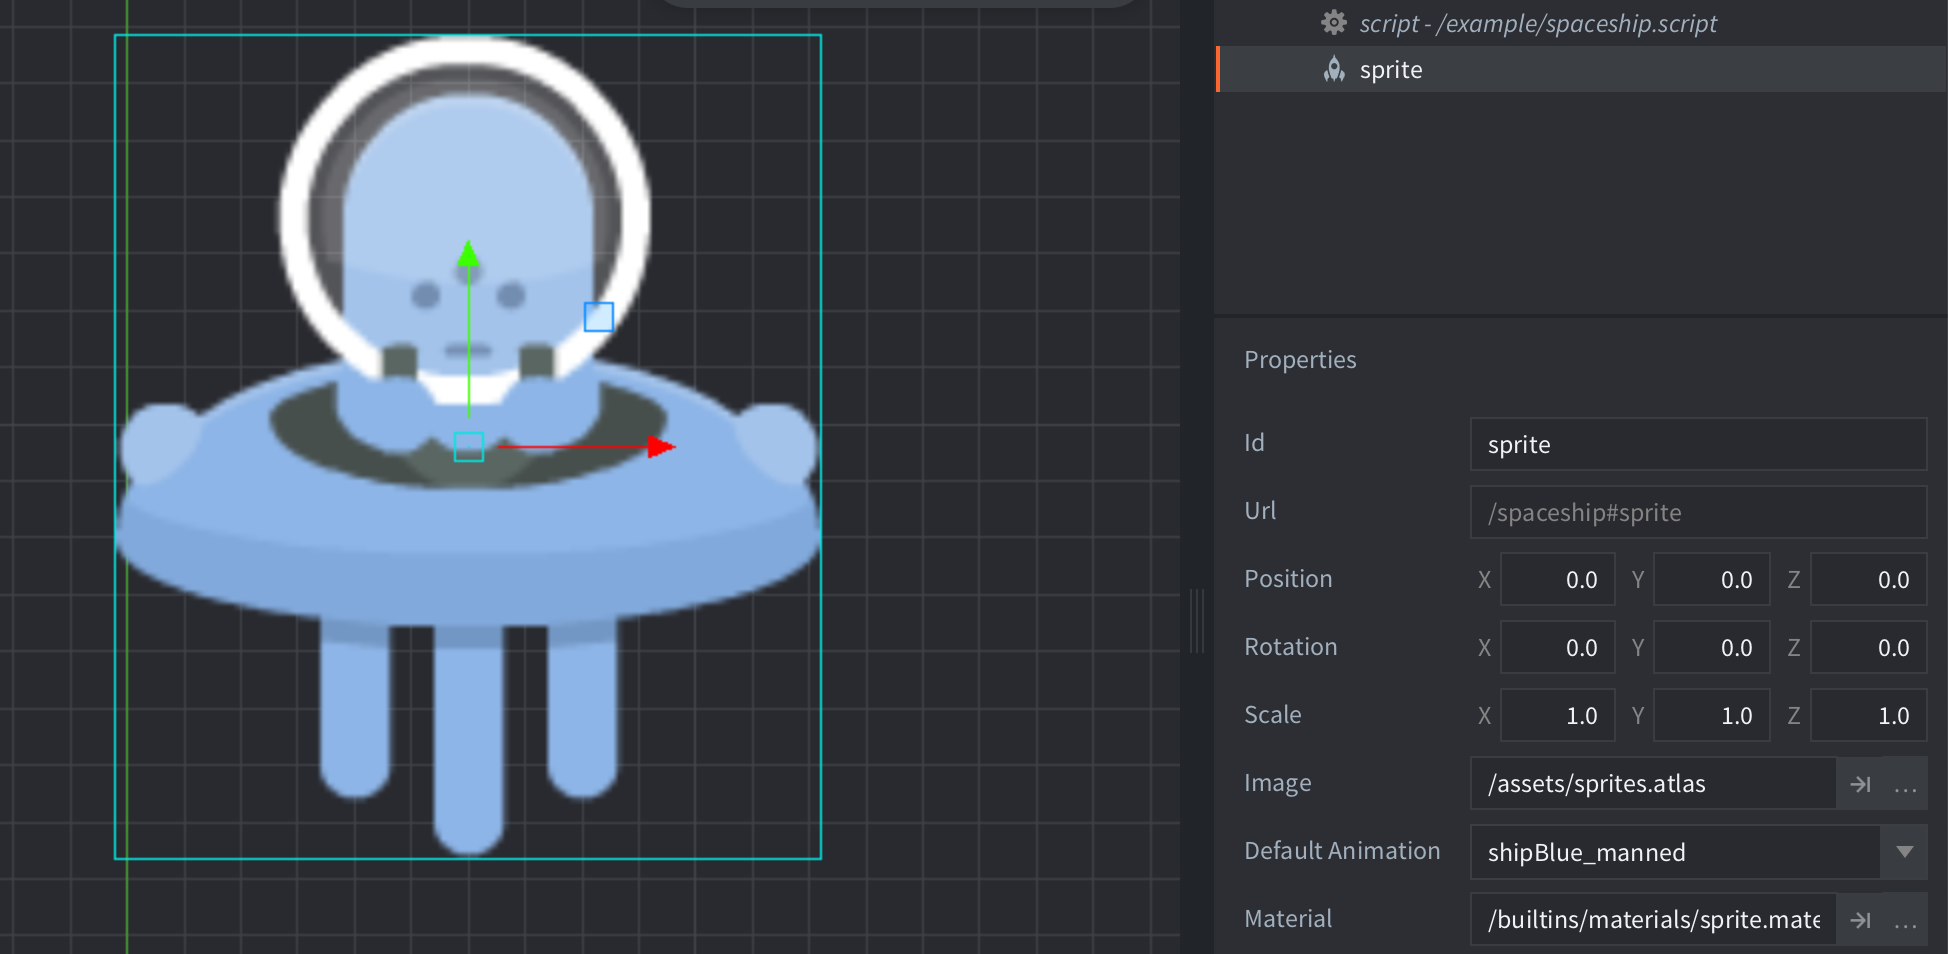Click the gear icon next to script
Image resolution: width=1948 pixels, height=954 pixels.
point(1333,22)
